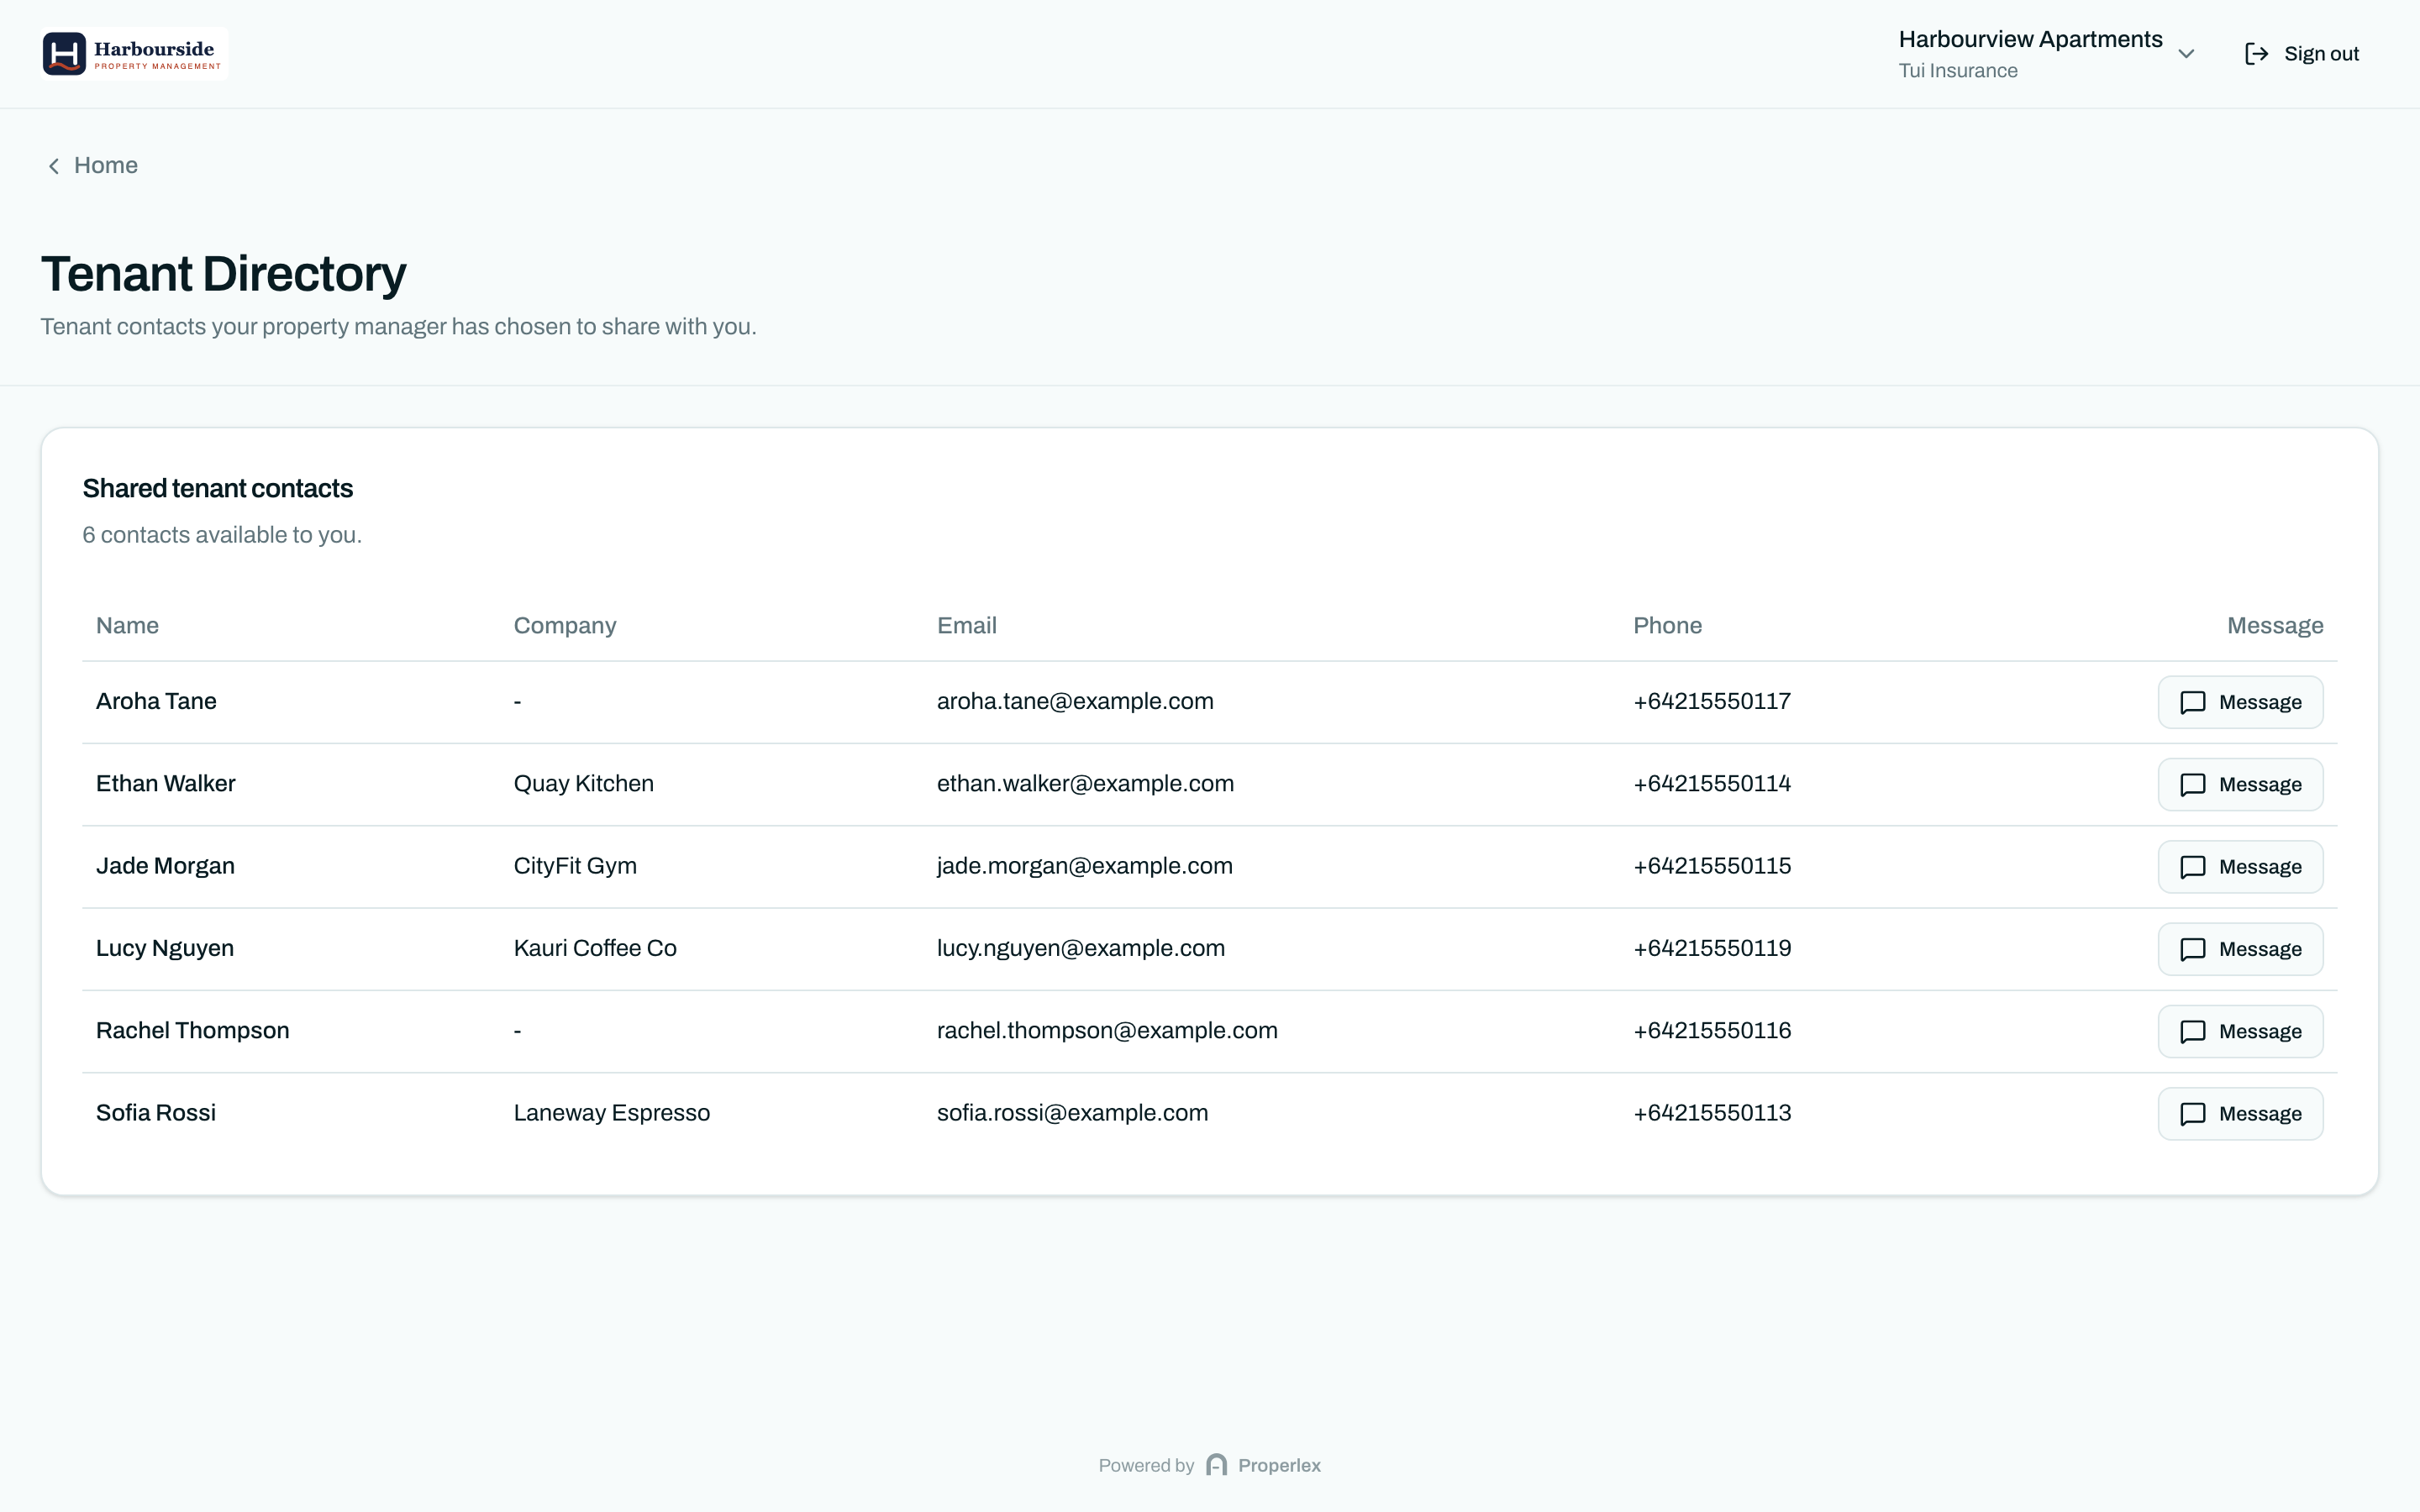
Task: Click the Harbourside Property Management logo
Action: 135,54
